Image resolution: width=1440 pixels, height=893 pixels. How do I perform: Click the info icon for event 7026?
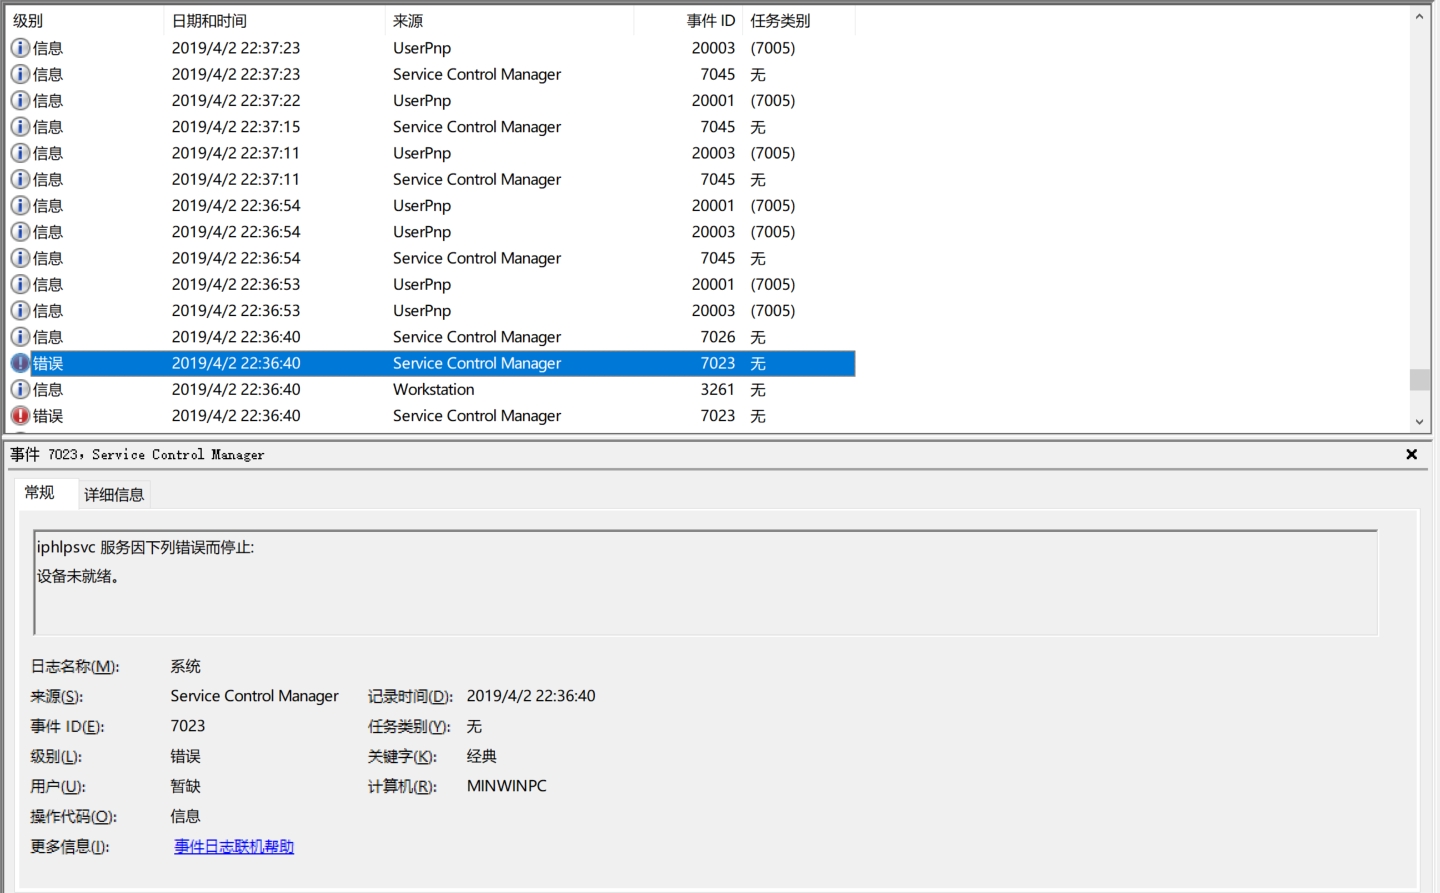click(x=20, y=337)
